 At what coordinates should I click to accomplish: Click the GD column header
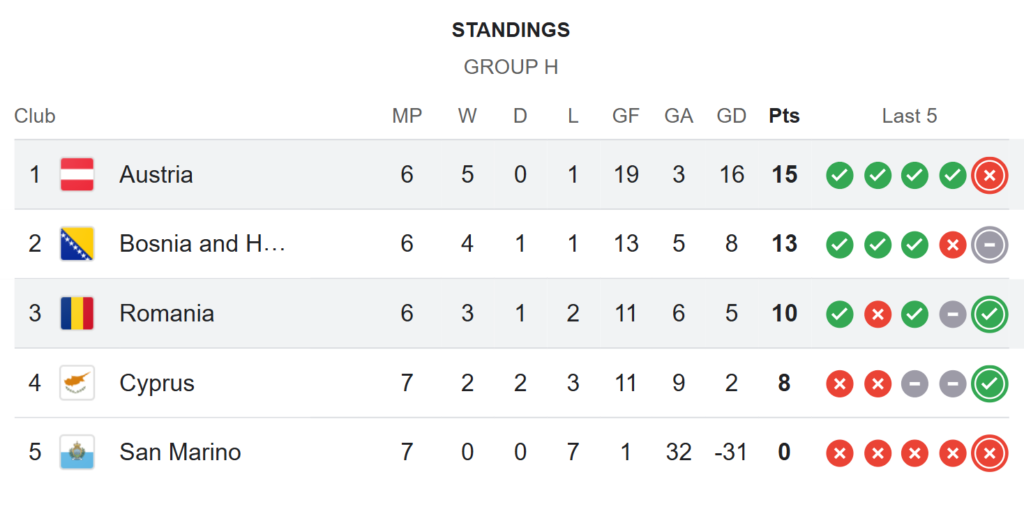tap(731, 116)
